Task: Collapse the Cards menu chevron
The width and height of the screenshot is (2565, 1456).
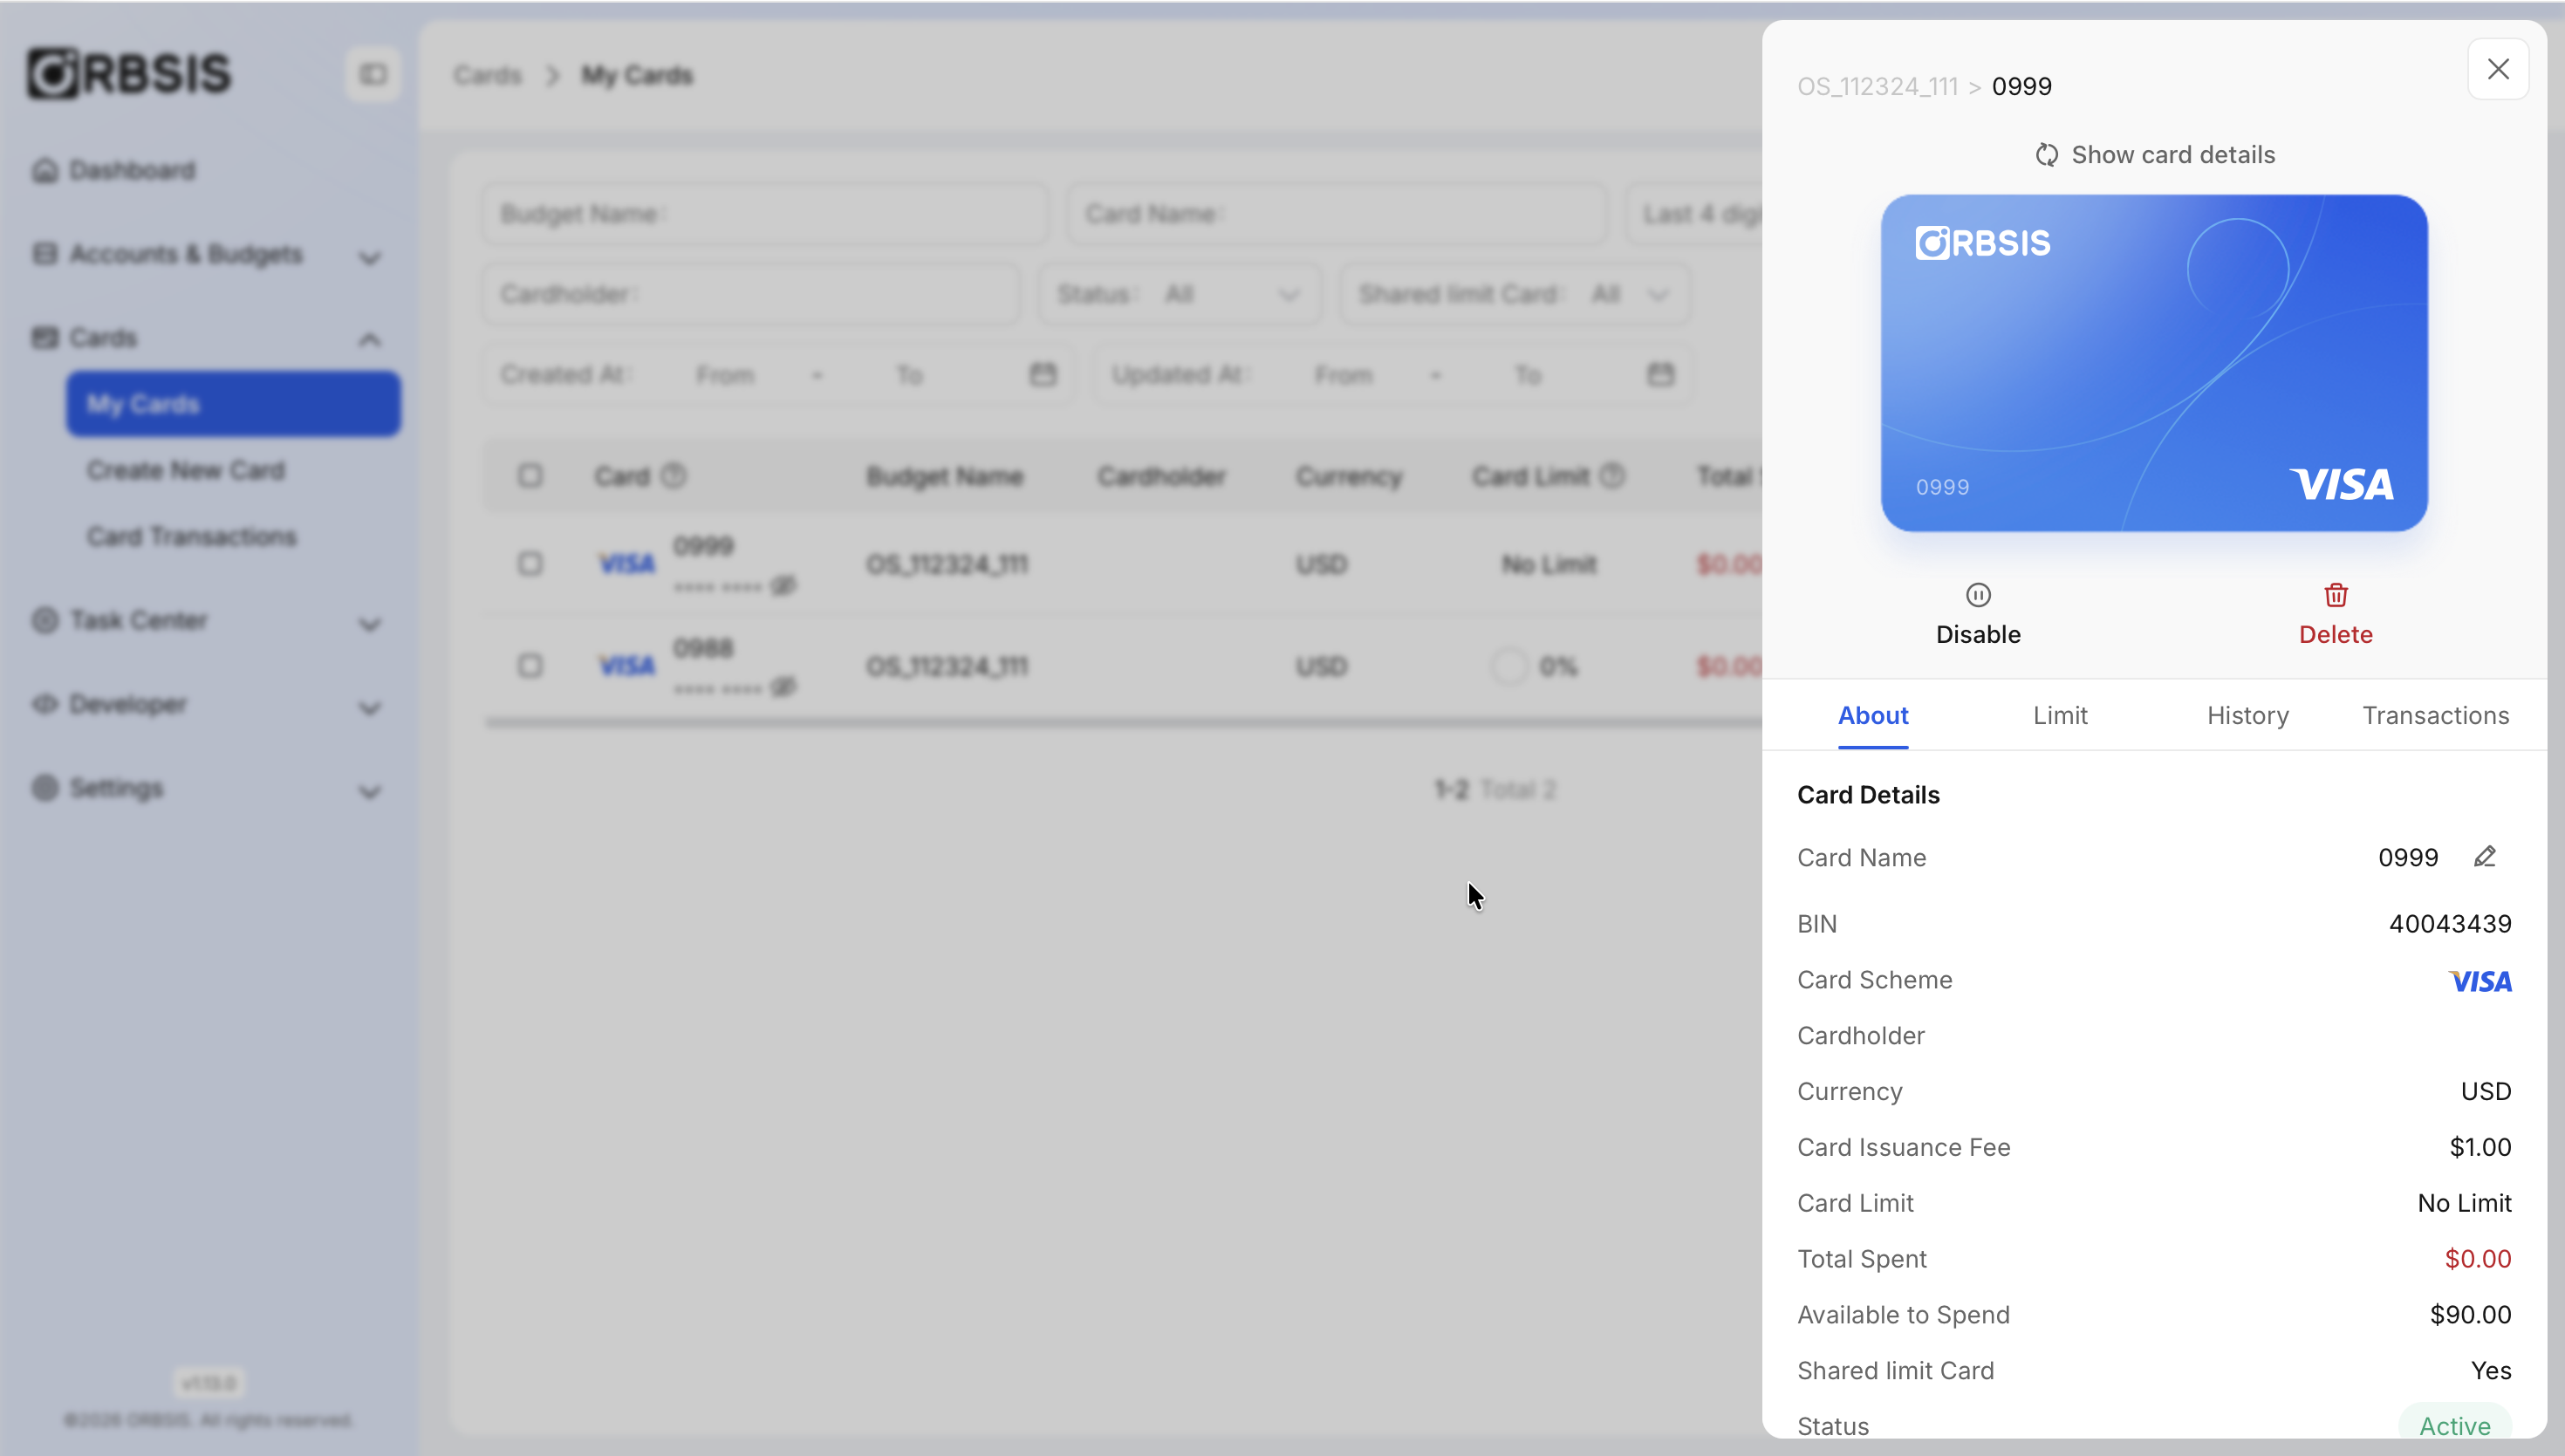Action: [370, 340]
